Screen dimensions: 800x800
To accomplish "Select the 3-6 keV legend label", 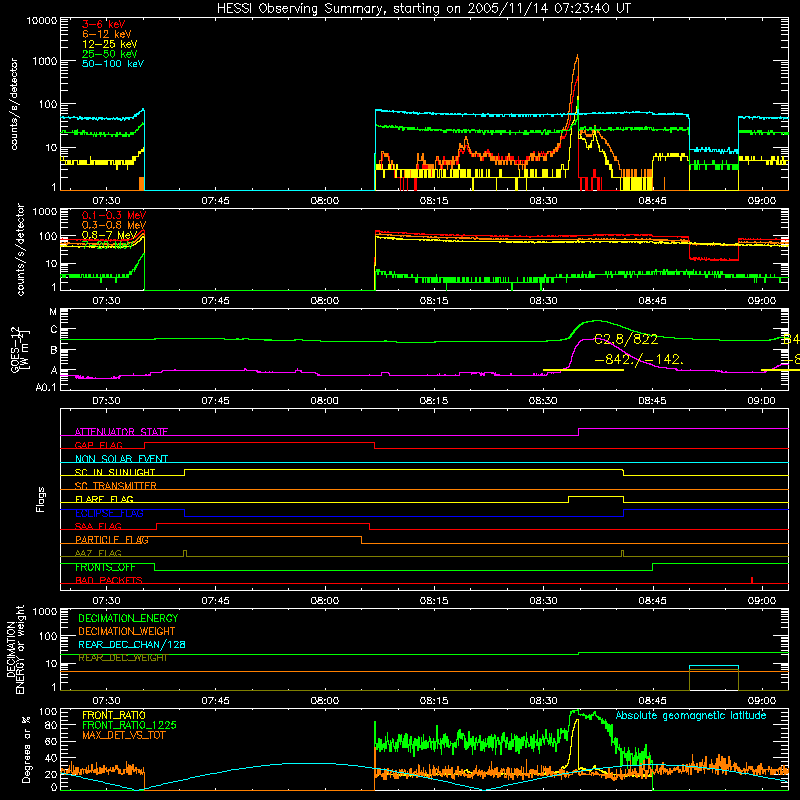I will [x=104, y=24].
